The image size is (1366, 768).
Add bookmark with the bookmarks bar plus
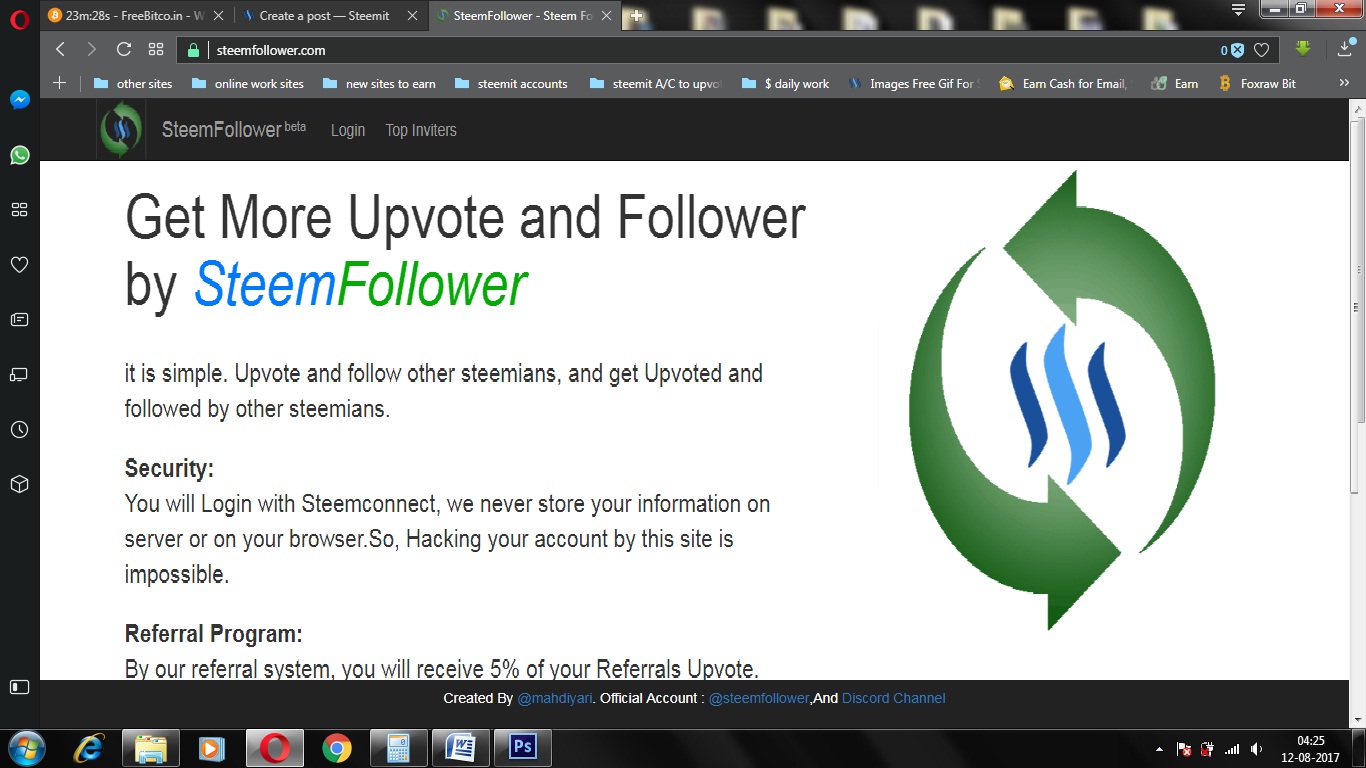coord(59,83)
